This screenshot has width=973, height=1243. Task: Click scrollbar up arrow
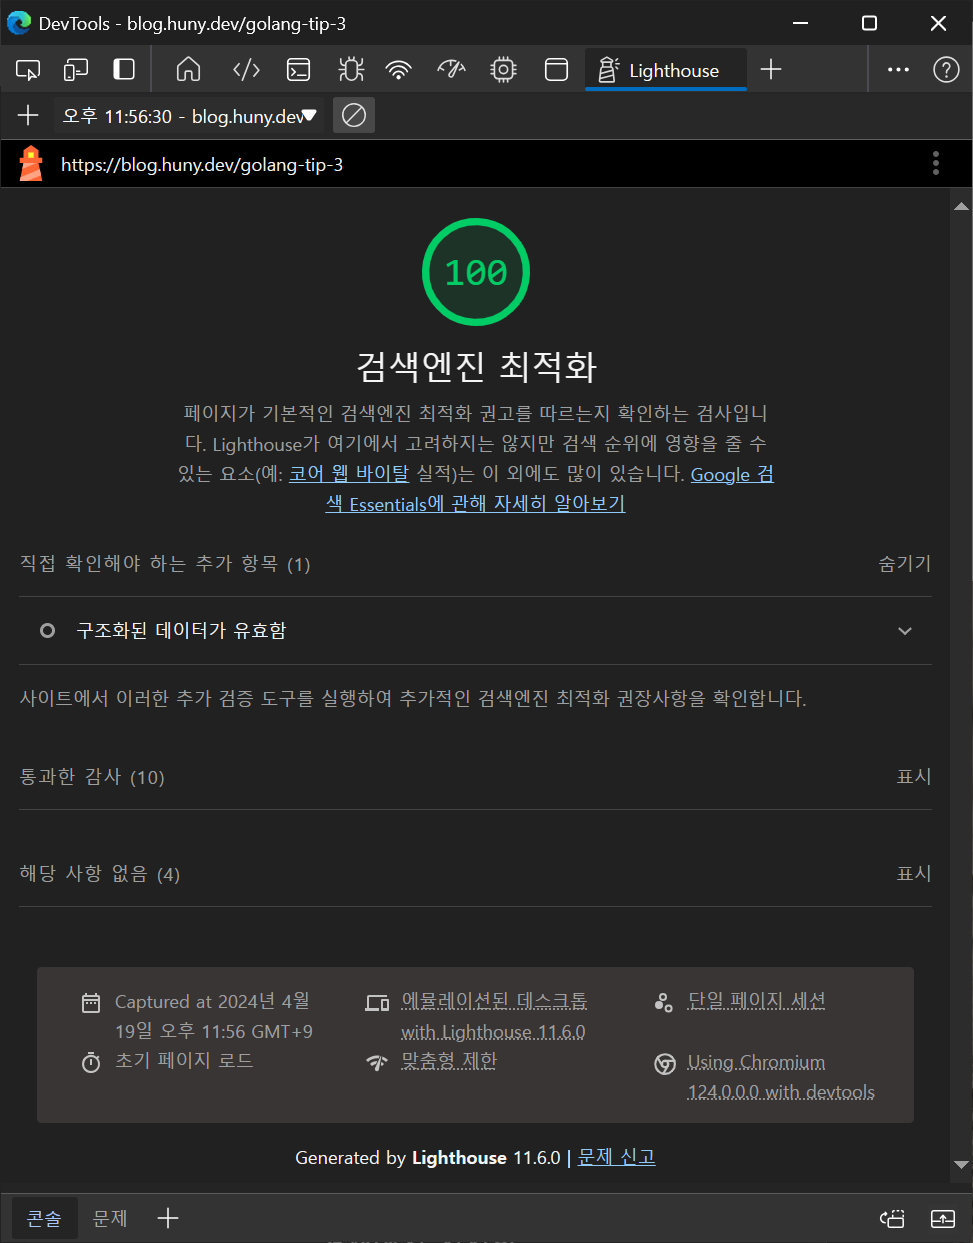coord(961,206)
